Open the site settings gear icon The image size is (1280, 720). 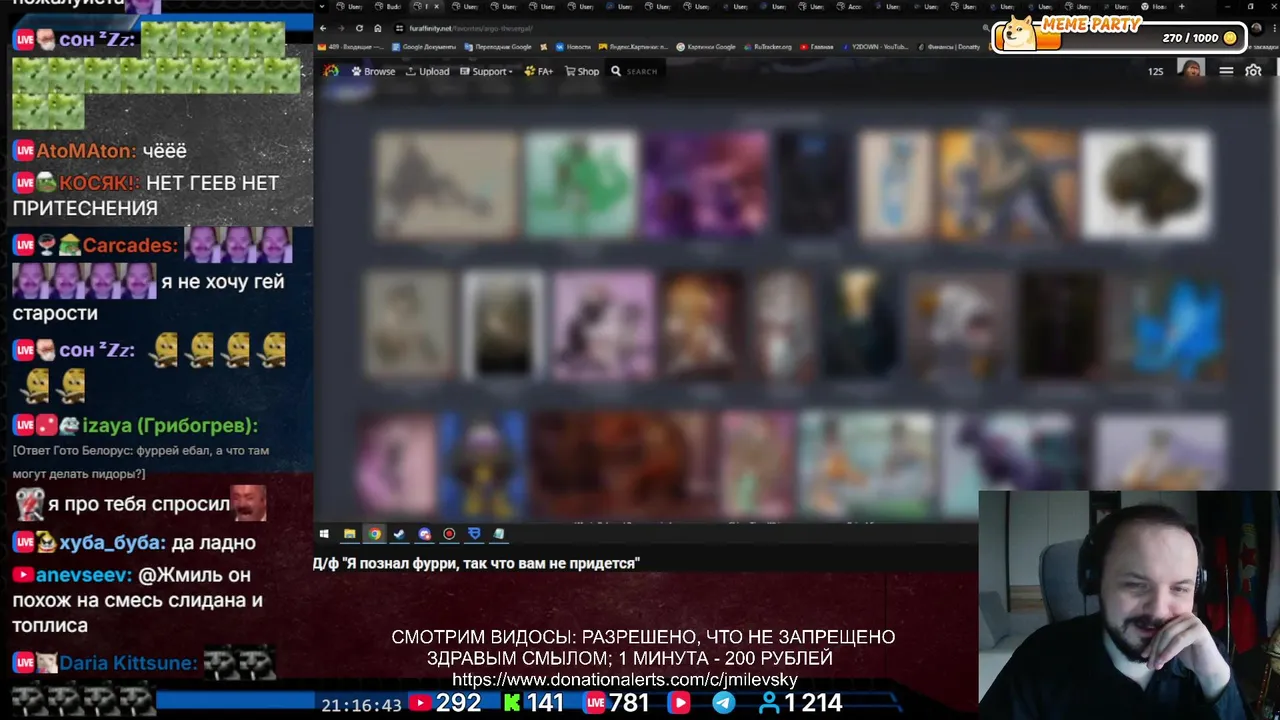(1253, 71)
